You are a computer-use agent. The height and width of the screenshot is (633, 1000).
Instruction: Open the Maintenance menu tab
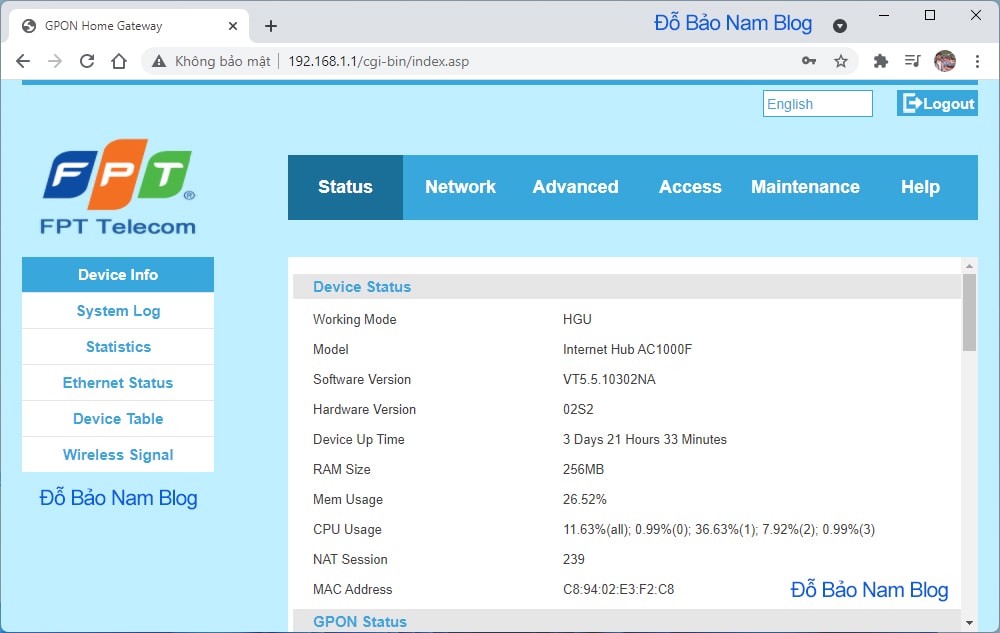coord(805,187)
